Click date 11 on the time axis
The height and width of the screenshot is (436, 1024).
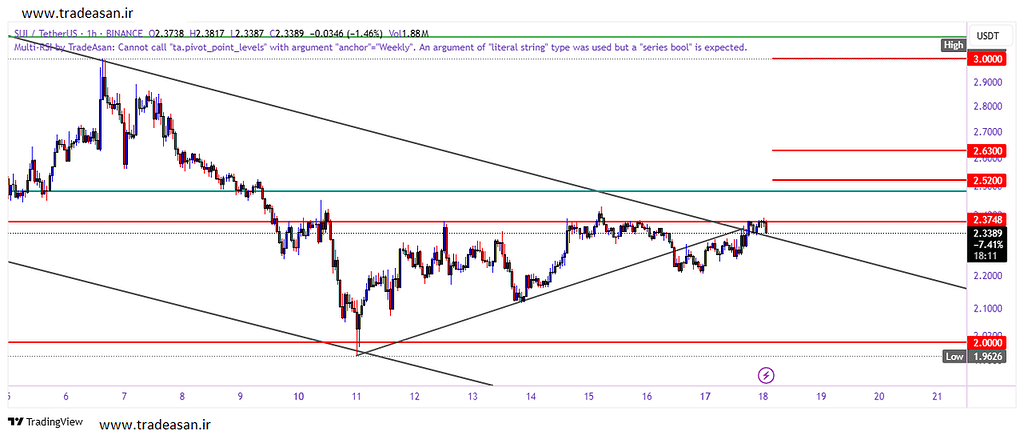356,397
